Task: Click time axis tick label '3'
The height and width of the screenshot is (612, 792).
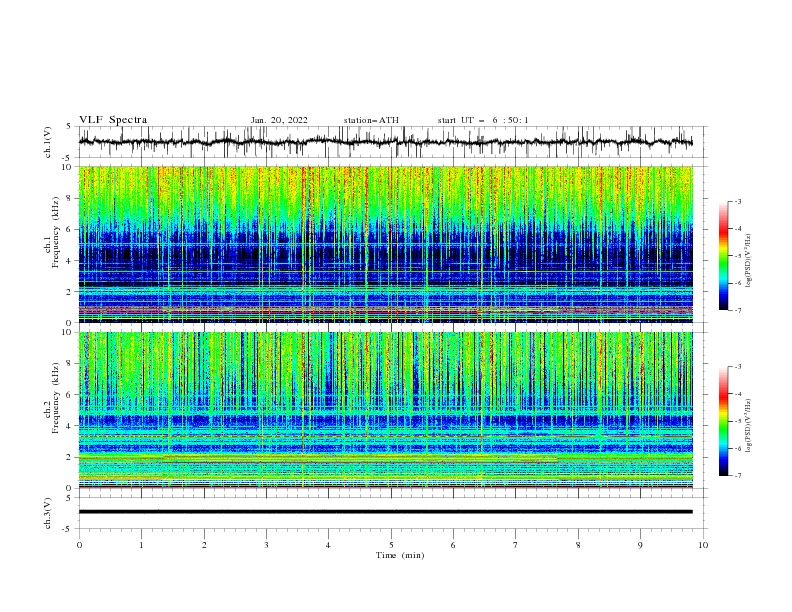Action: coord(266,545)
